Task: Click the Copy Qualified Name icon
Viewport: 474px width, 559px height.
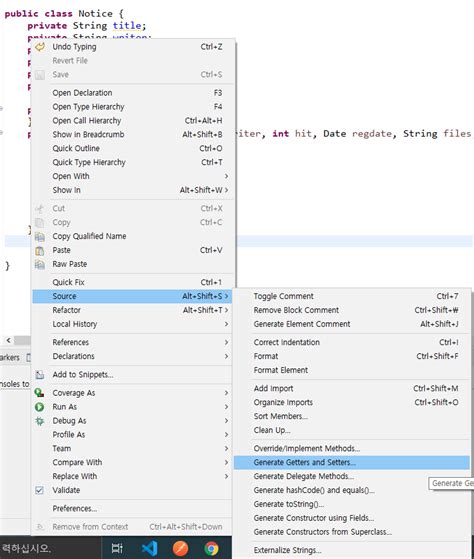Action: click(40, 237)
